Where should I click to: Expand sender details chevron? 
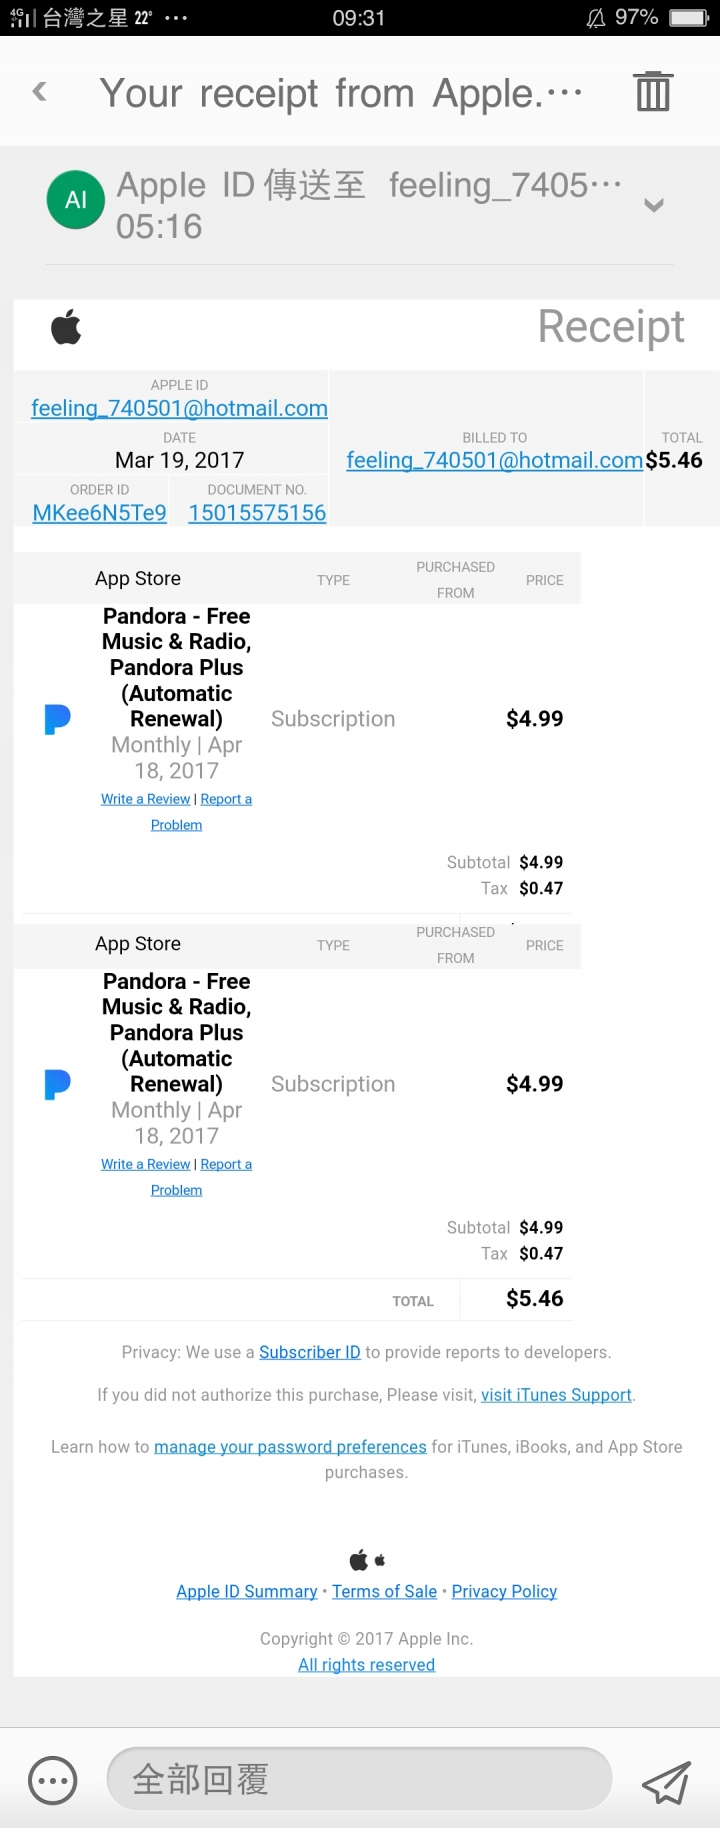(654, 206)
